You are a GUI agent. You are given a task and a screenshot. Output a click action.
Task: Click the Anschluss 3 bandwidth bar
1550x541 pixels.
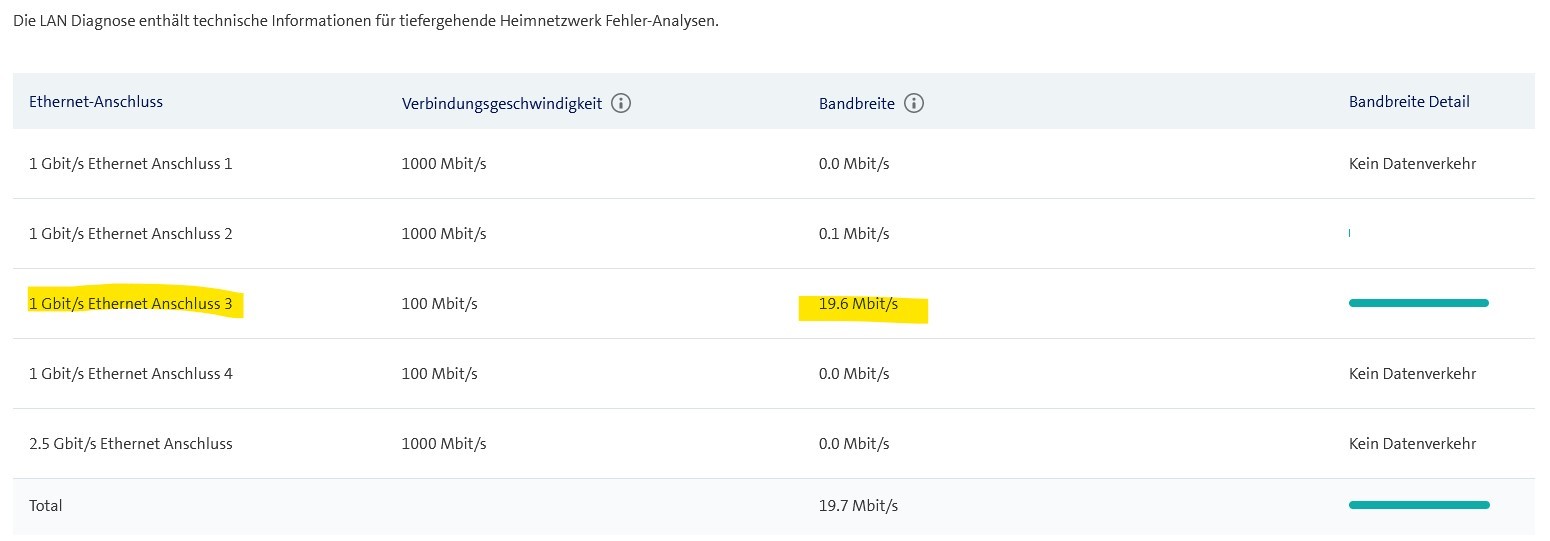click(1418, 302)
